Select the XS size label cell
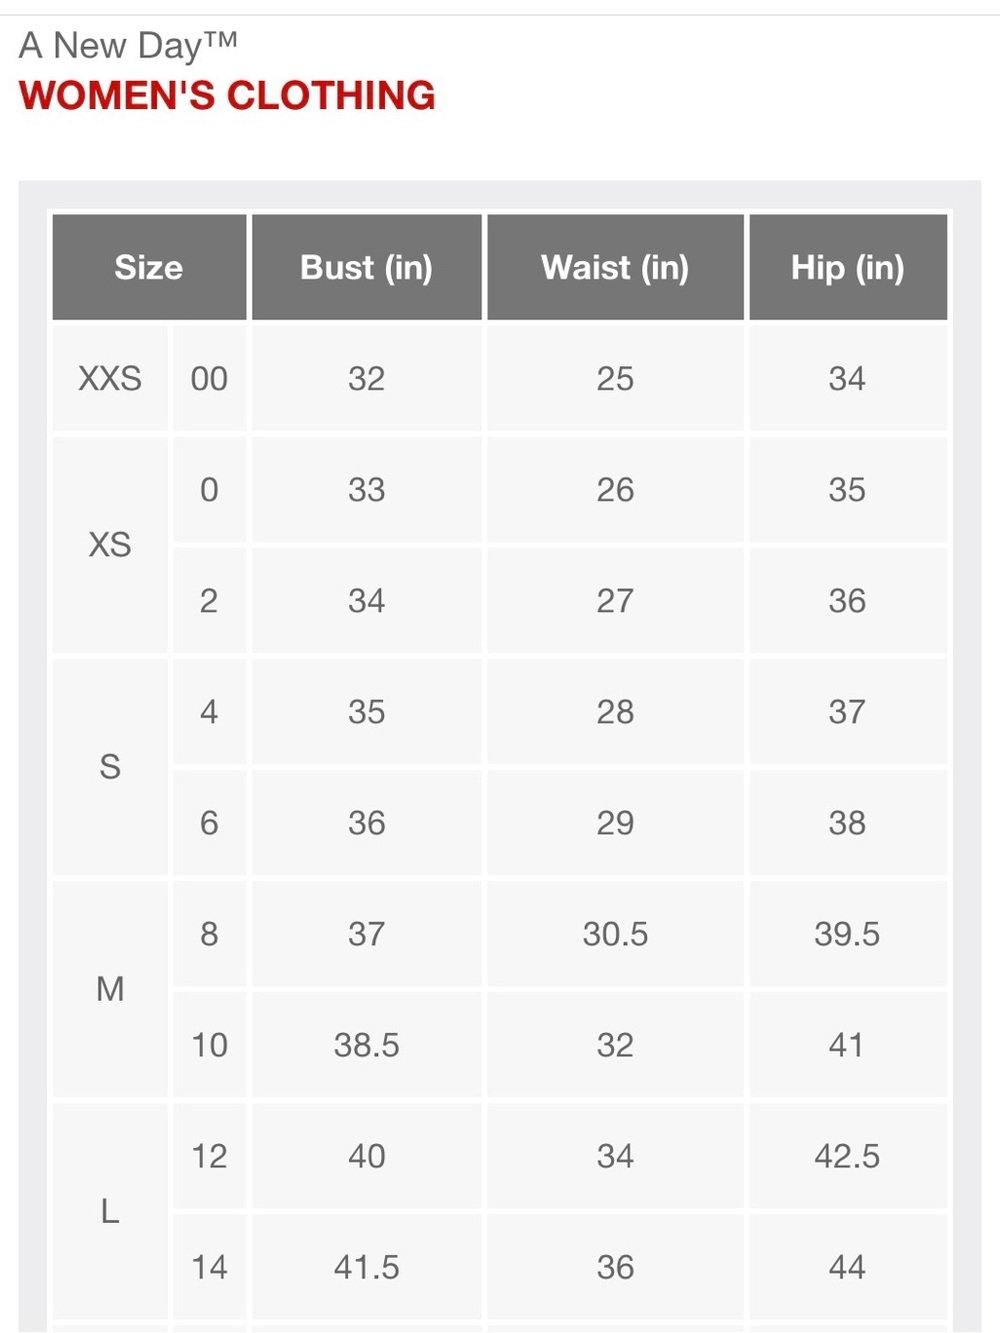Viewport: 1000px width, 1333px height. coord(110,545)
